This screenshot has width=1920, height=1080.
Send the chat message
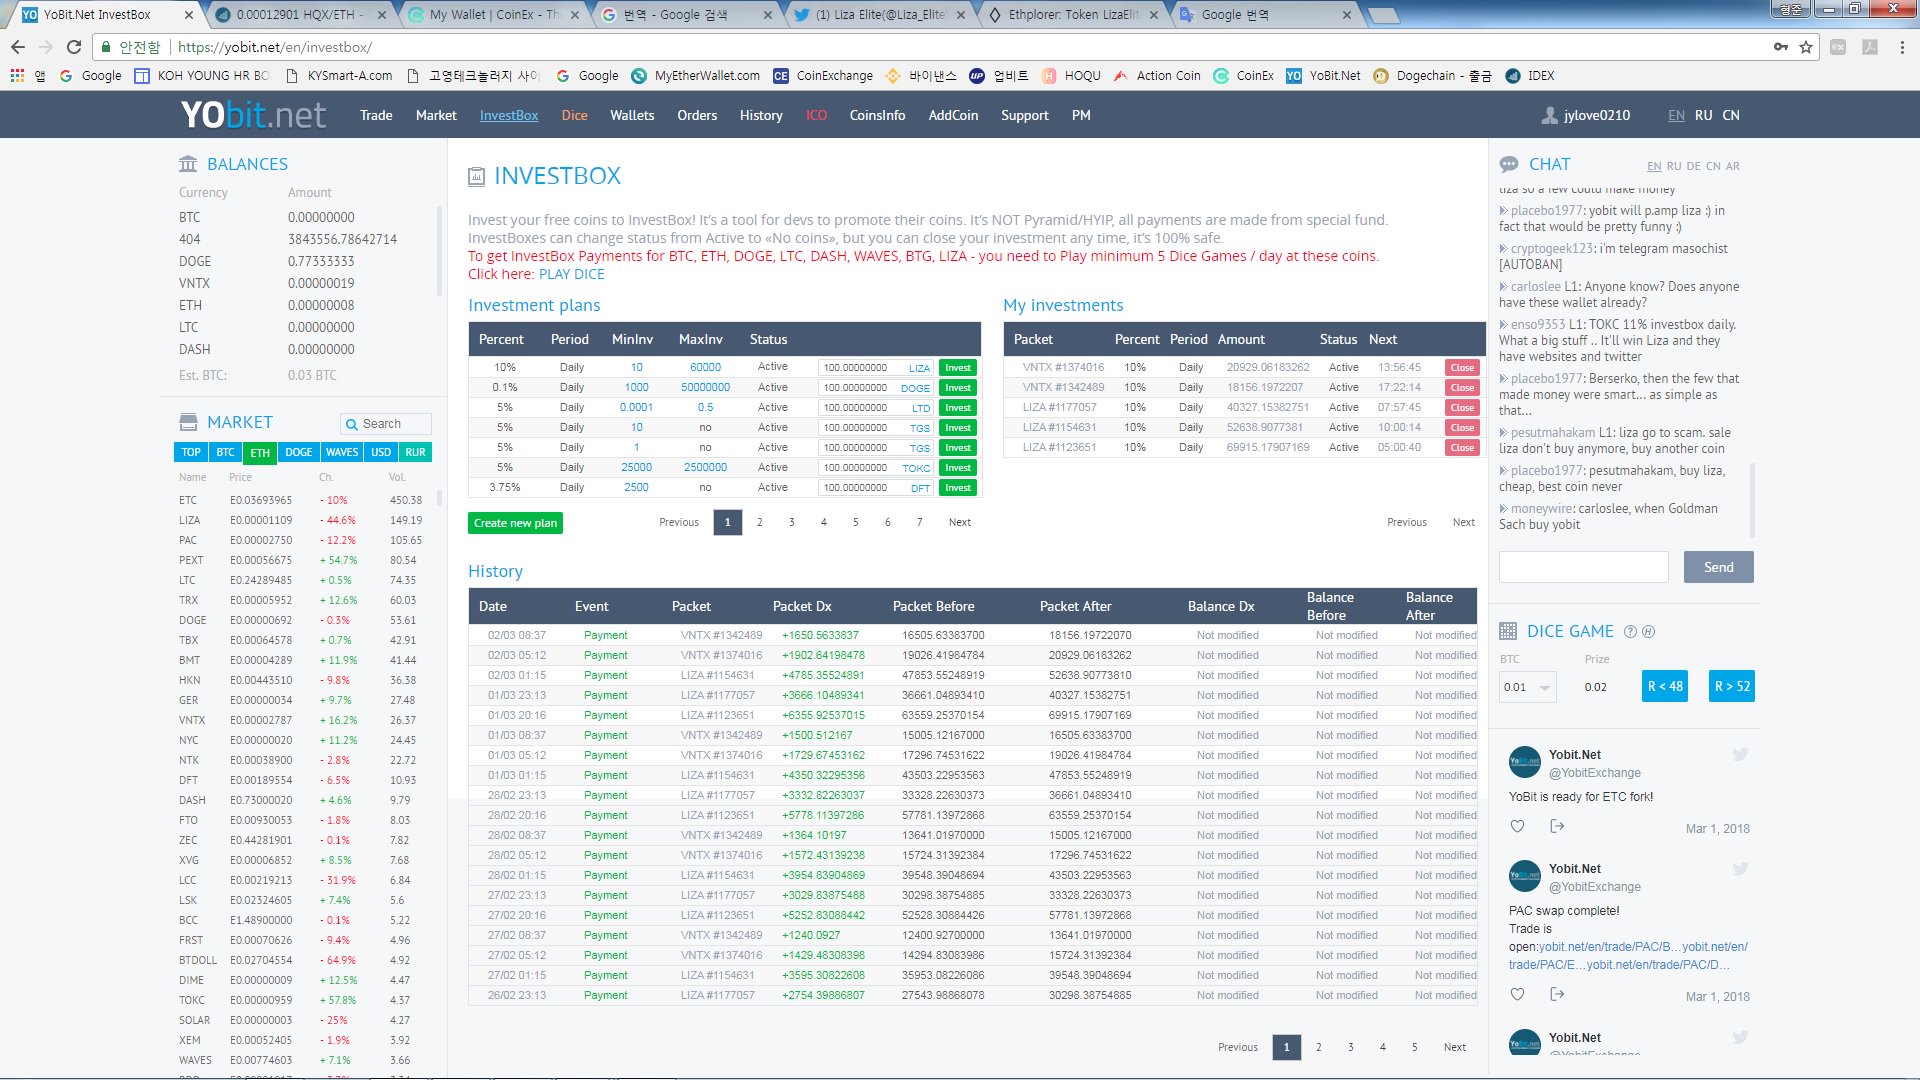(x=1718, y=567)
